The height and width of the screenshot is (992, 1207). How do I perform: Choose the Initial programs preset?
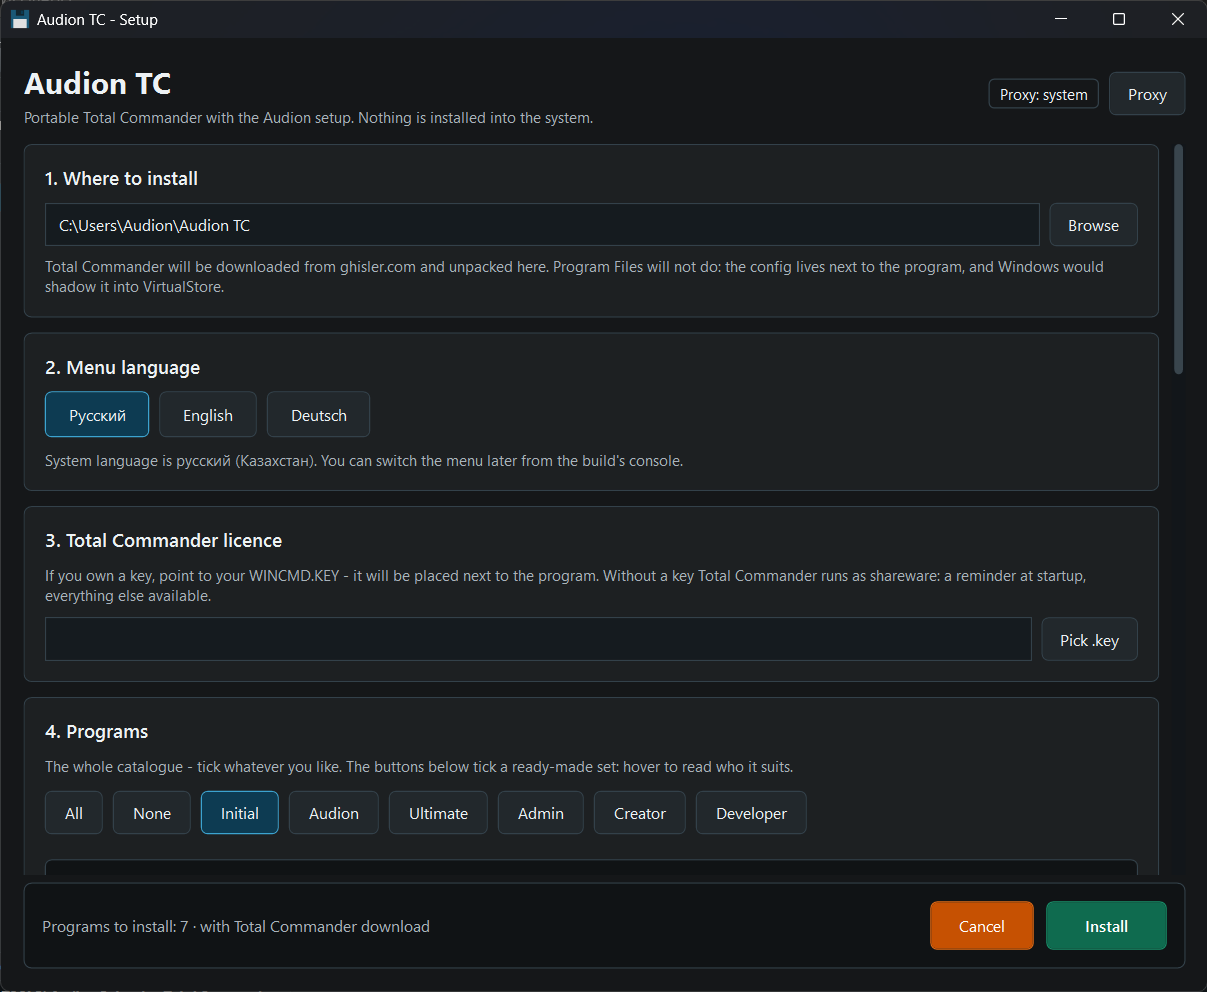(x=240, y=813)
